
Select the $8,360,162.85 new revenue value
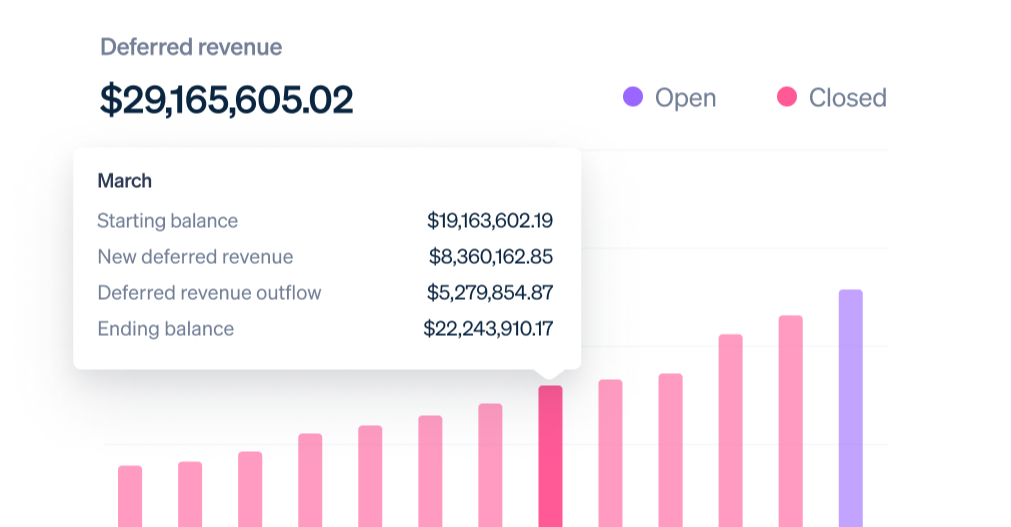point(491,257)
